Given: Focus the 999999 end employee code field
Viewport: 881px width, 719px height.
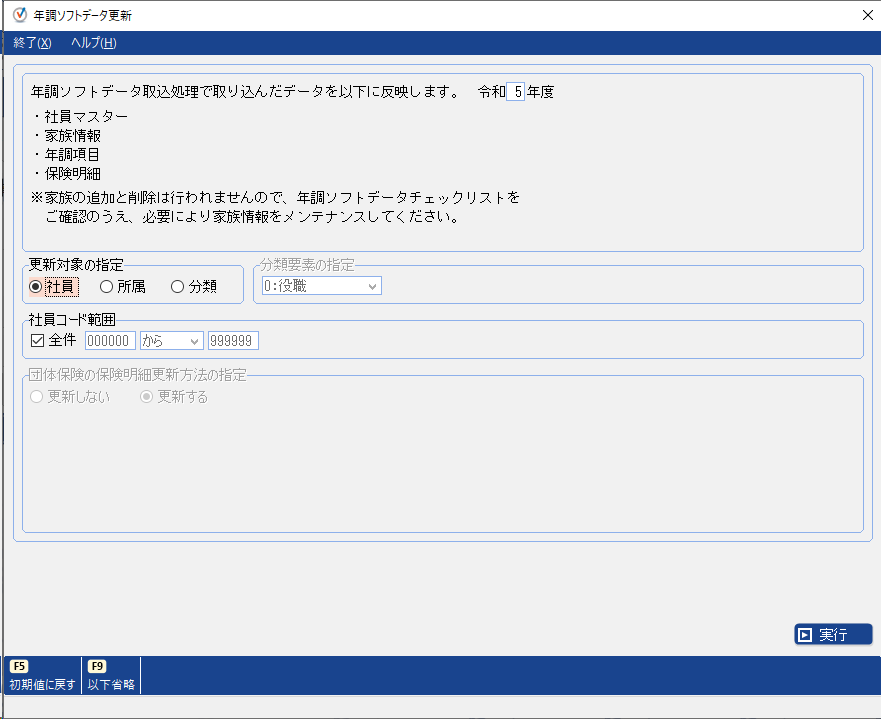Looking at the screenshot, I should (x=233, y=341).
